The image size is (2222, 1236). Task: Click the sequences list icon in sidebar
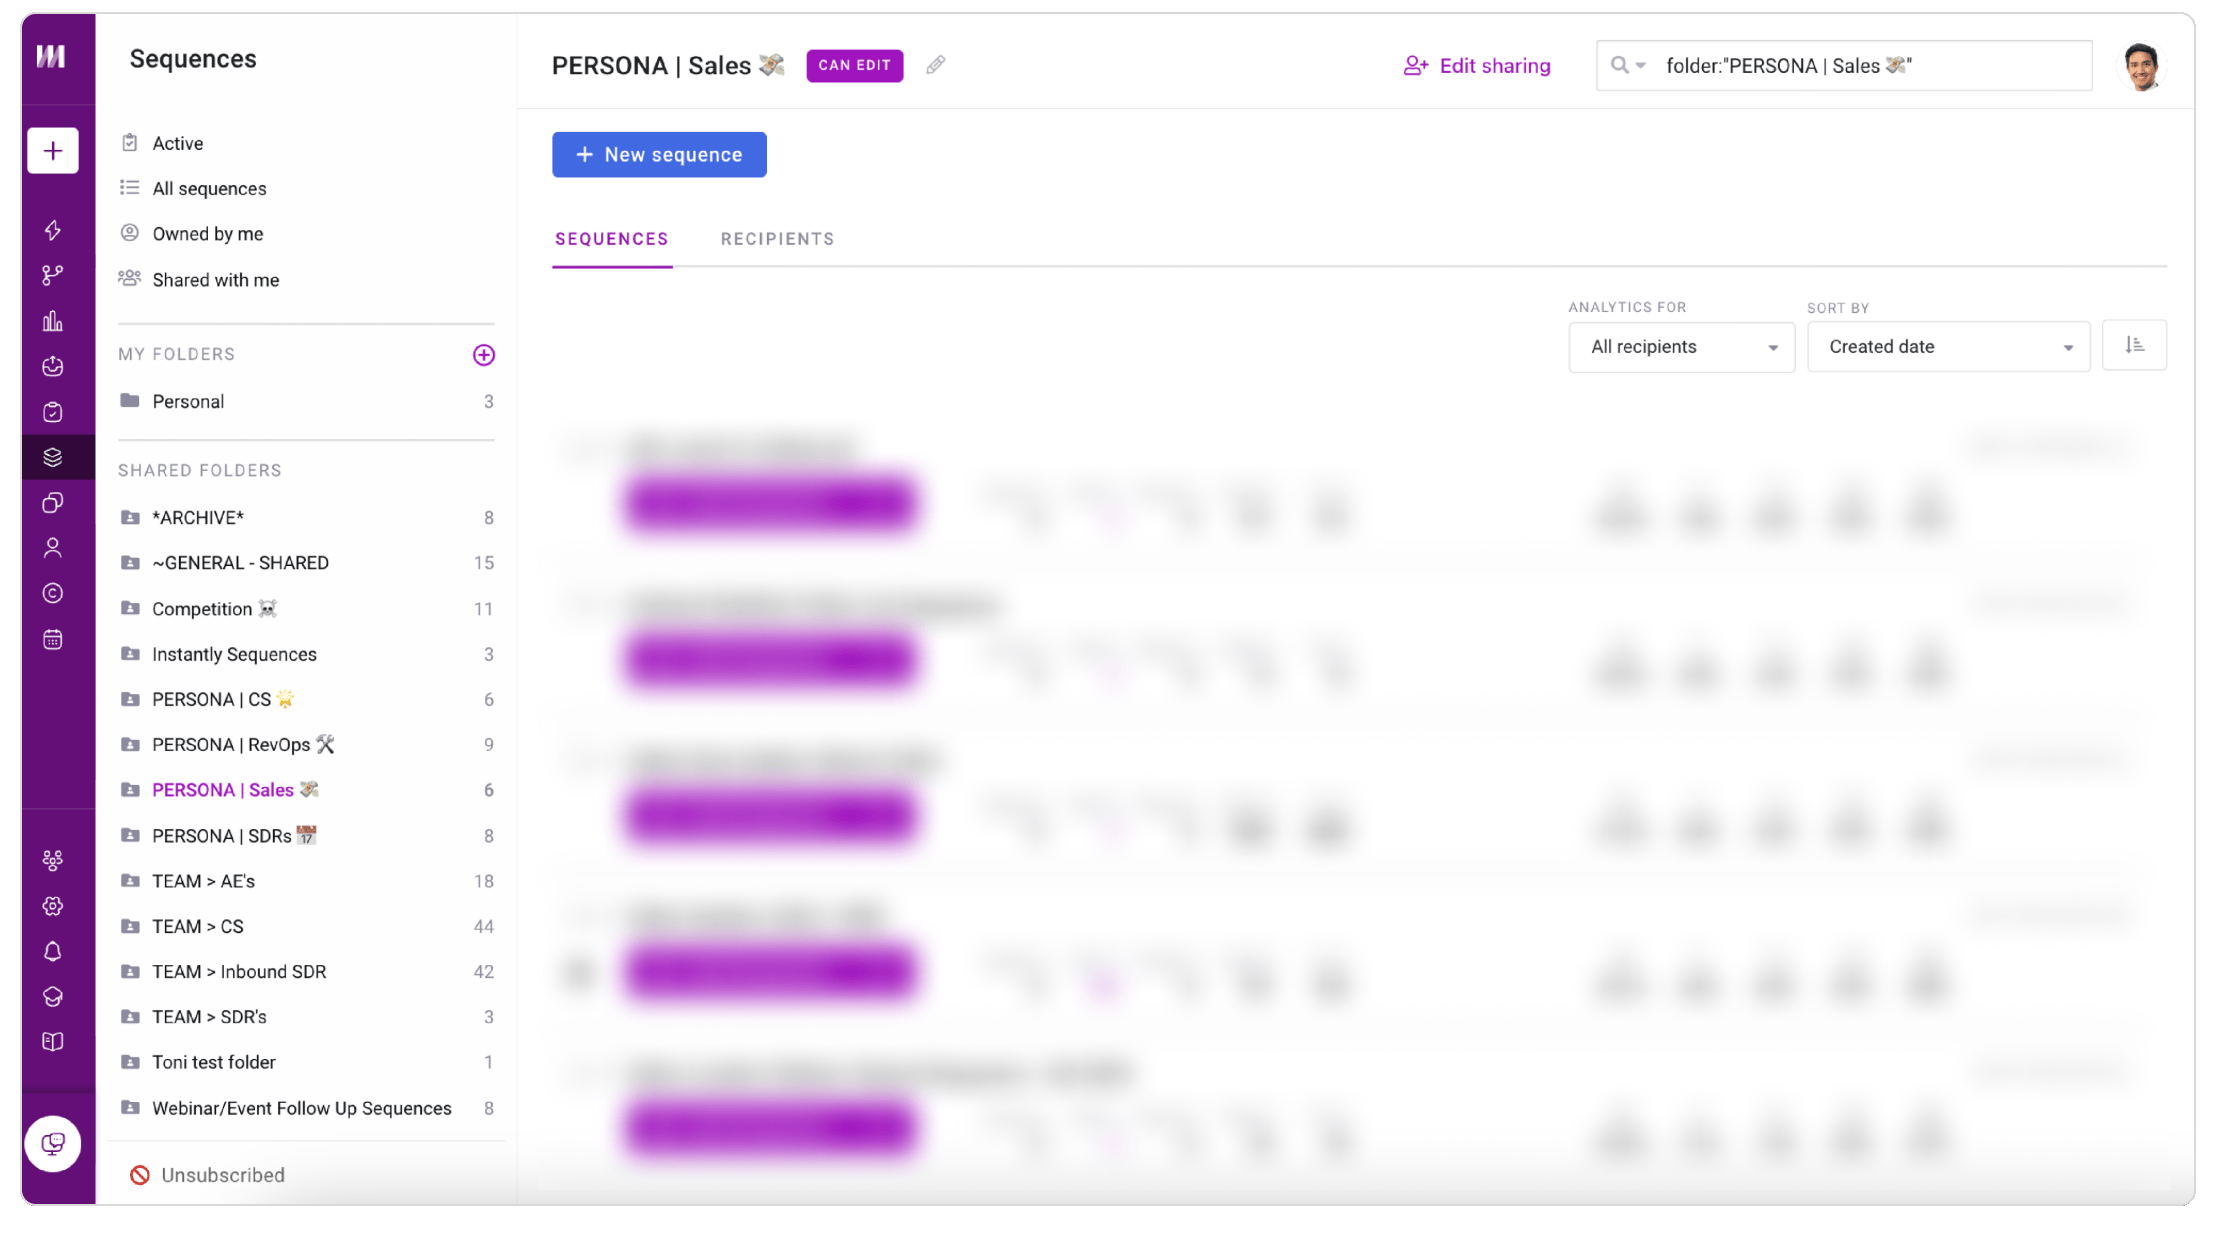pos(50,455)
